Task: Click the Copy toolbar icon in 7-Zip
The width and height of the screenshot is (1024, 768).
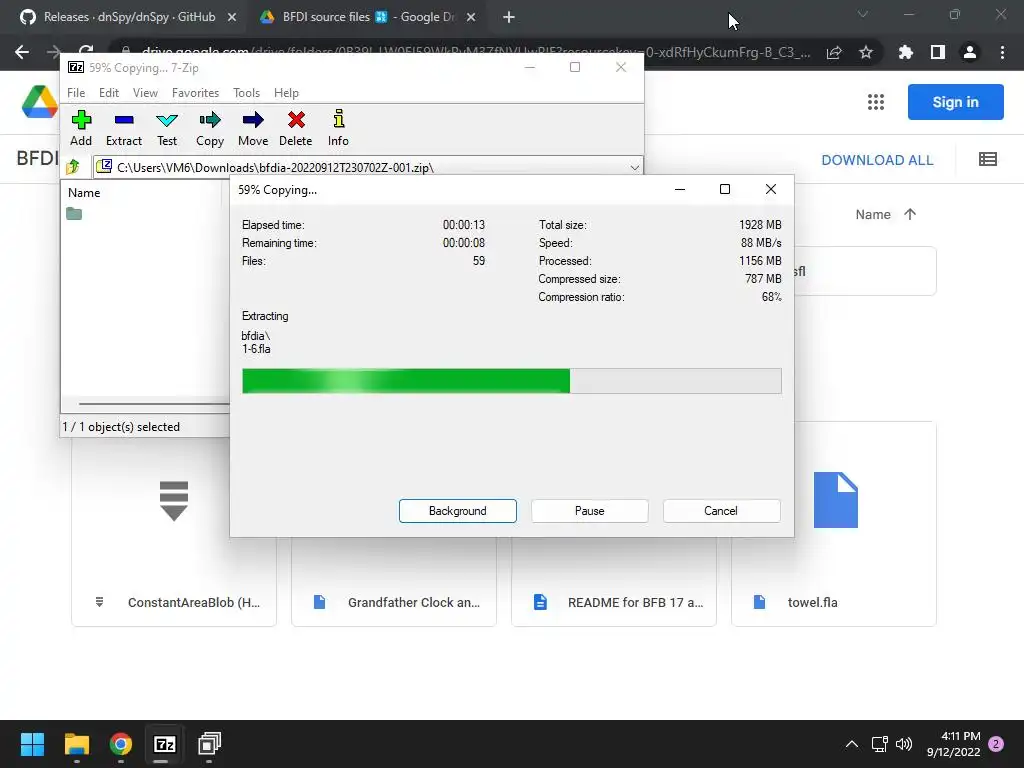Action: point(210,128)
